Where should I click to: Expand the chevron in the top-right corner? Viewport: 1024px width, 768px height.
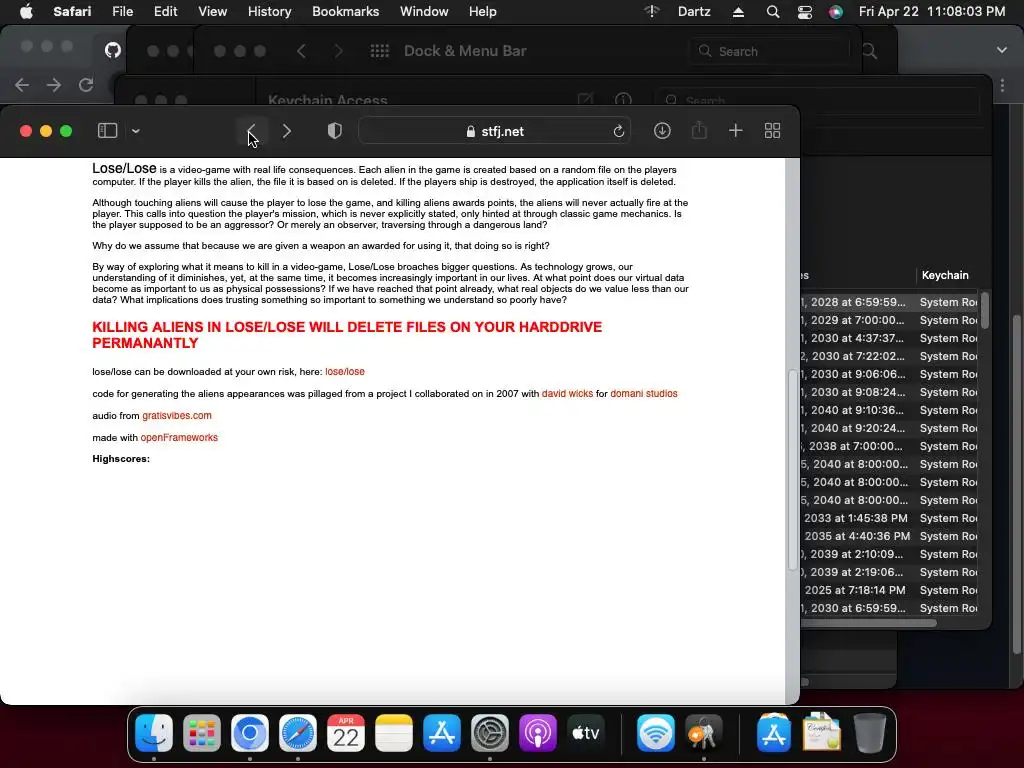click(1002, 50)
